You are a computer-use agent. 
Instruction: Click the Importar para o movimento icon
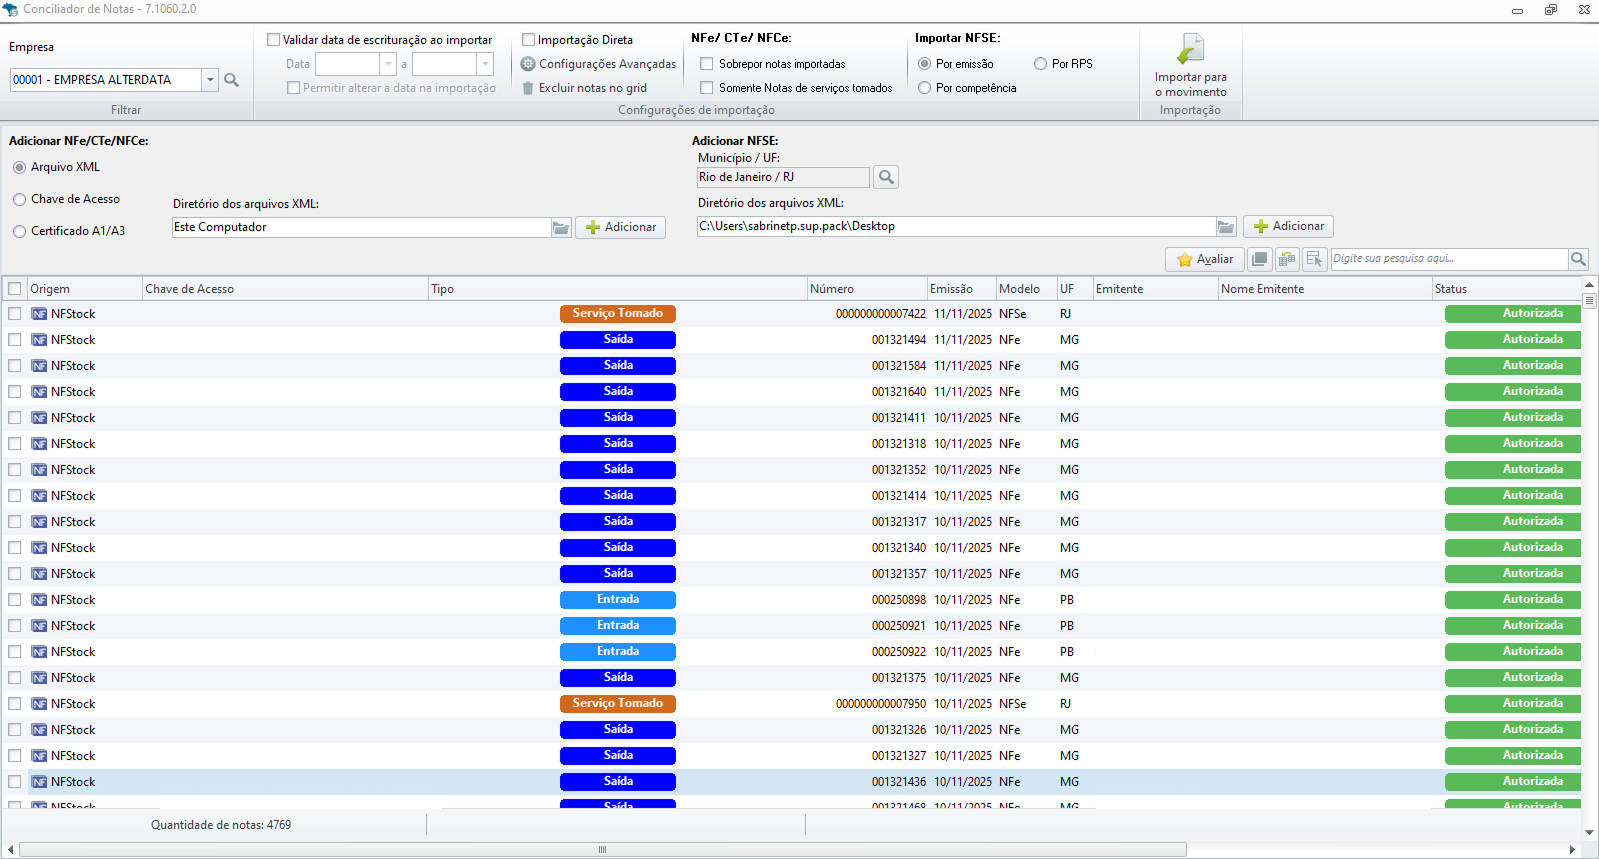[1190, 49]
